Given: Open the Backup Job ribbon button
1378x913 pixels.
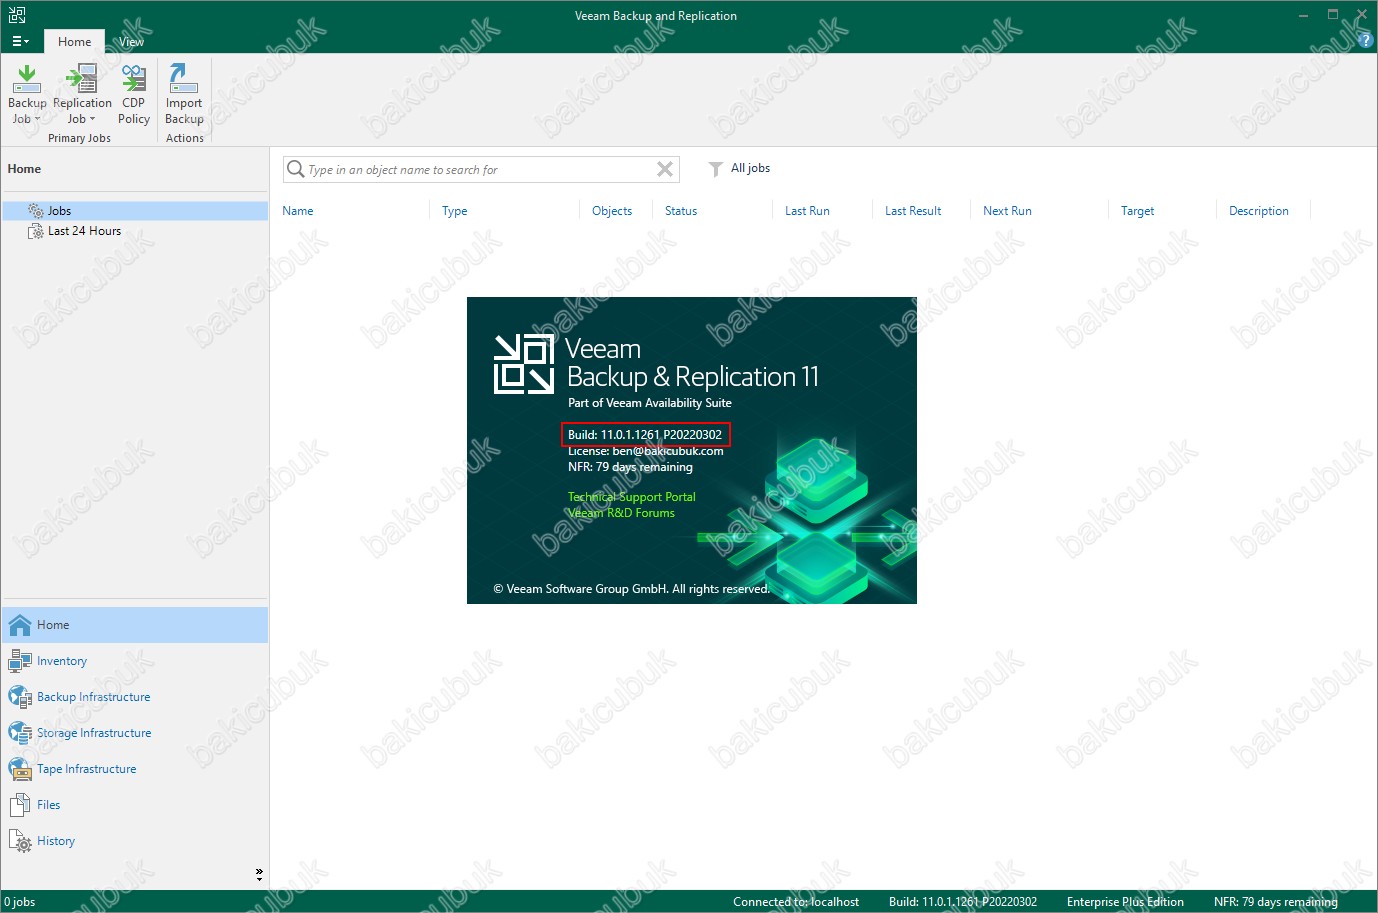Looking at the screenshot, I should 27,94.
